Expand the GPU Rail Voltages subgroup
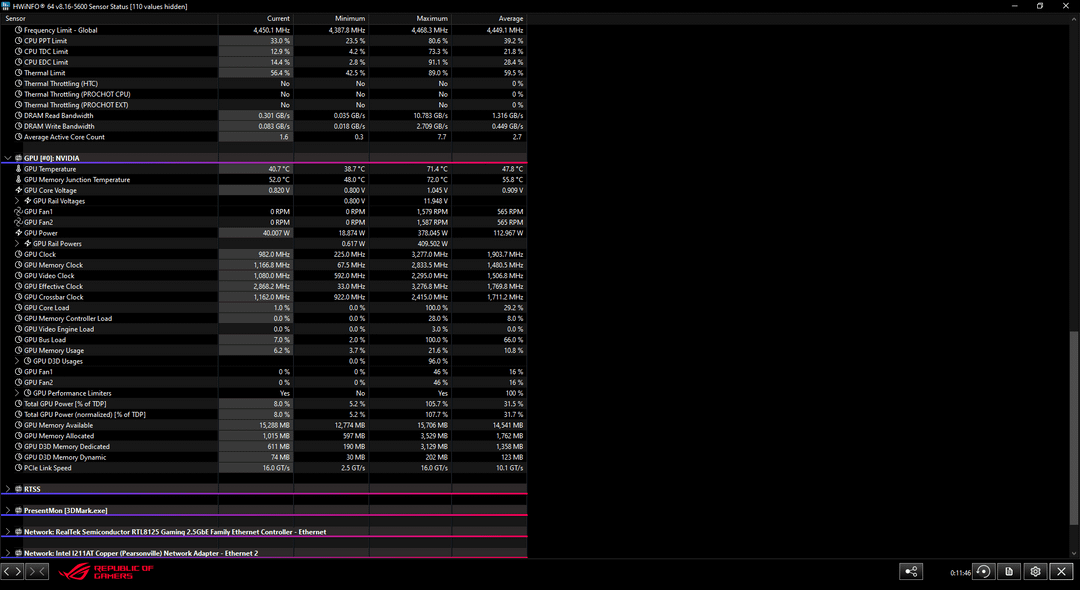The width and height of the screenshot is (1080, 590). (17, 201)
